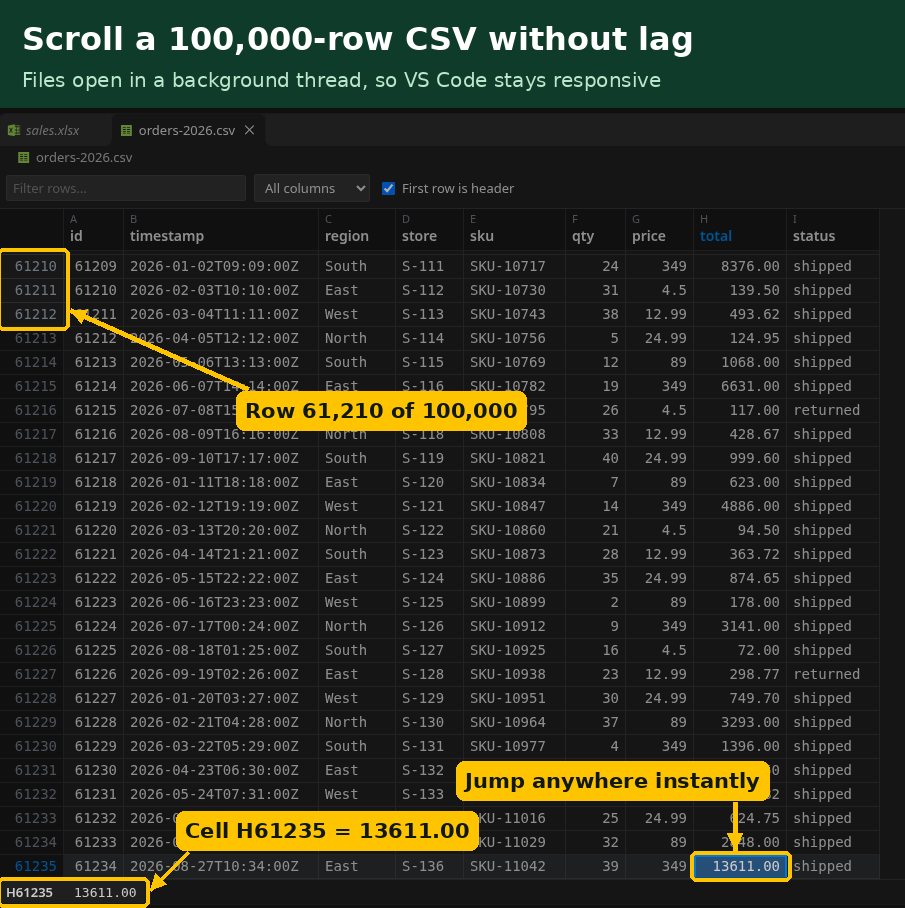The image size is (905, 908).
Task: Click timestamp 2026-09-10T17:17:00Z
Action: (221, 458)
